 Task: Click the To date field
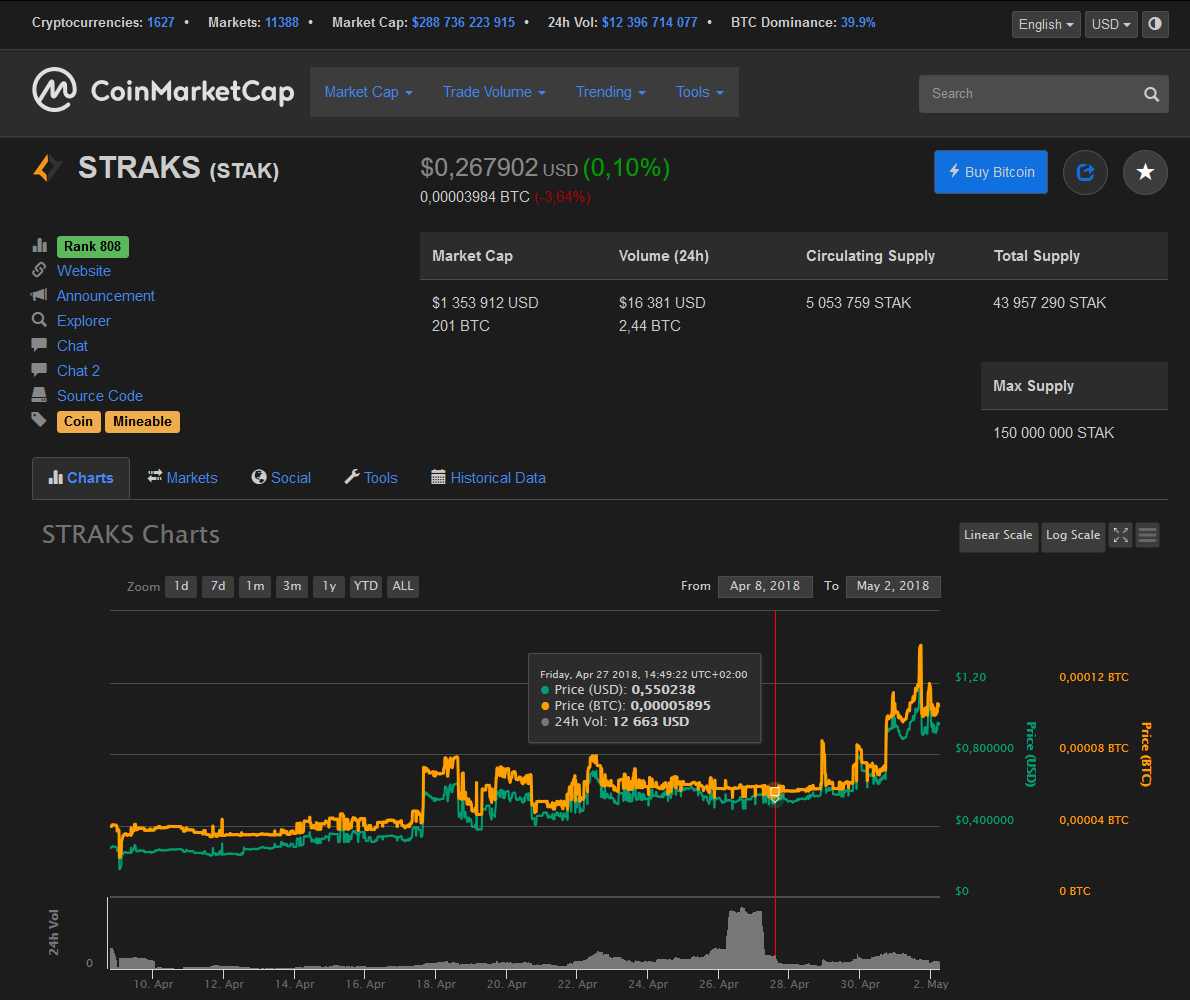coord(893,586)
